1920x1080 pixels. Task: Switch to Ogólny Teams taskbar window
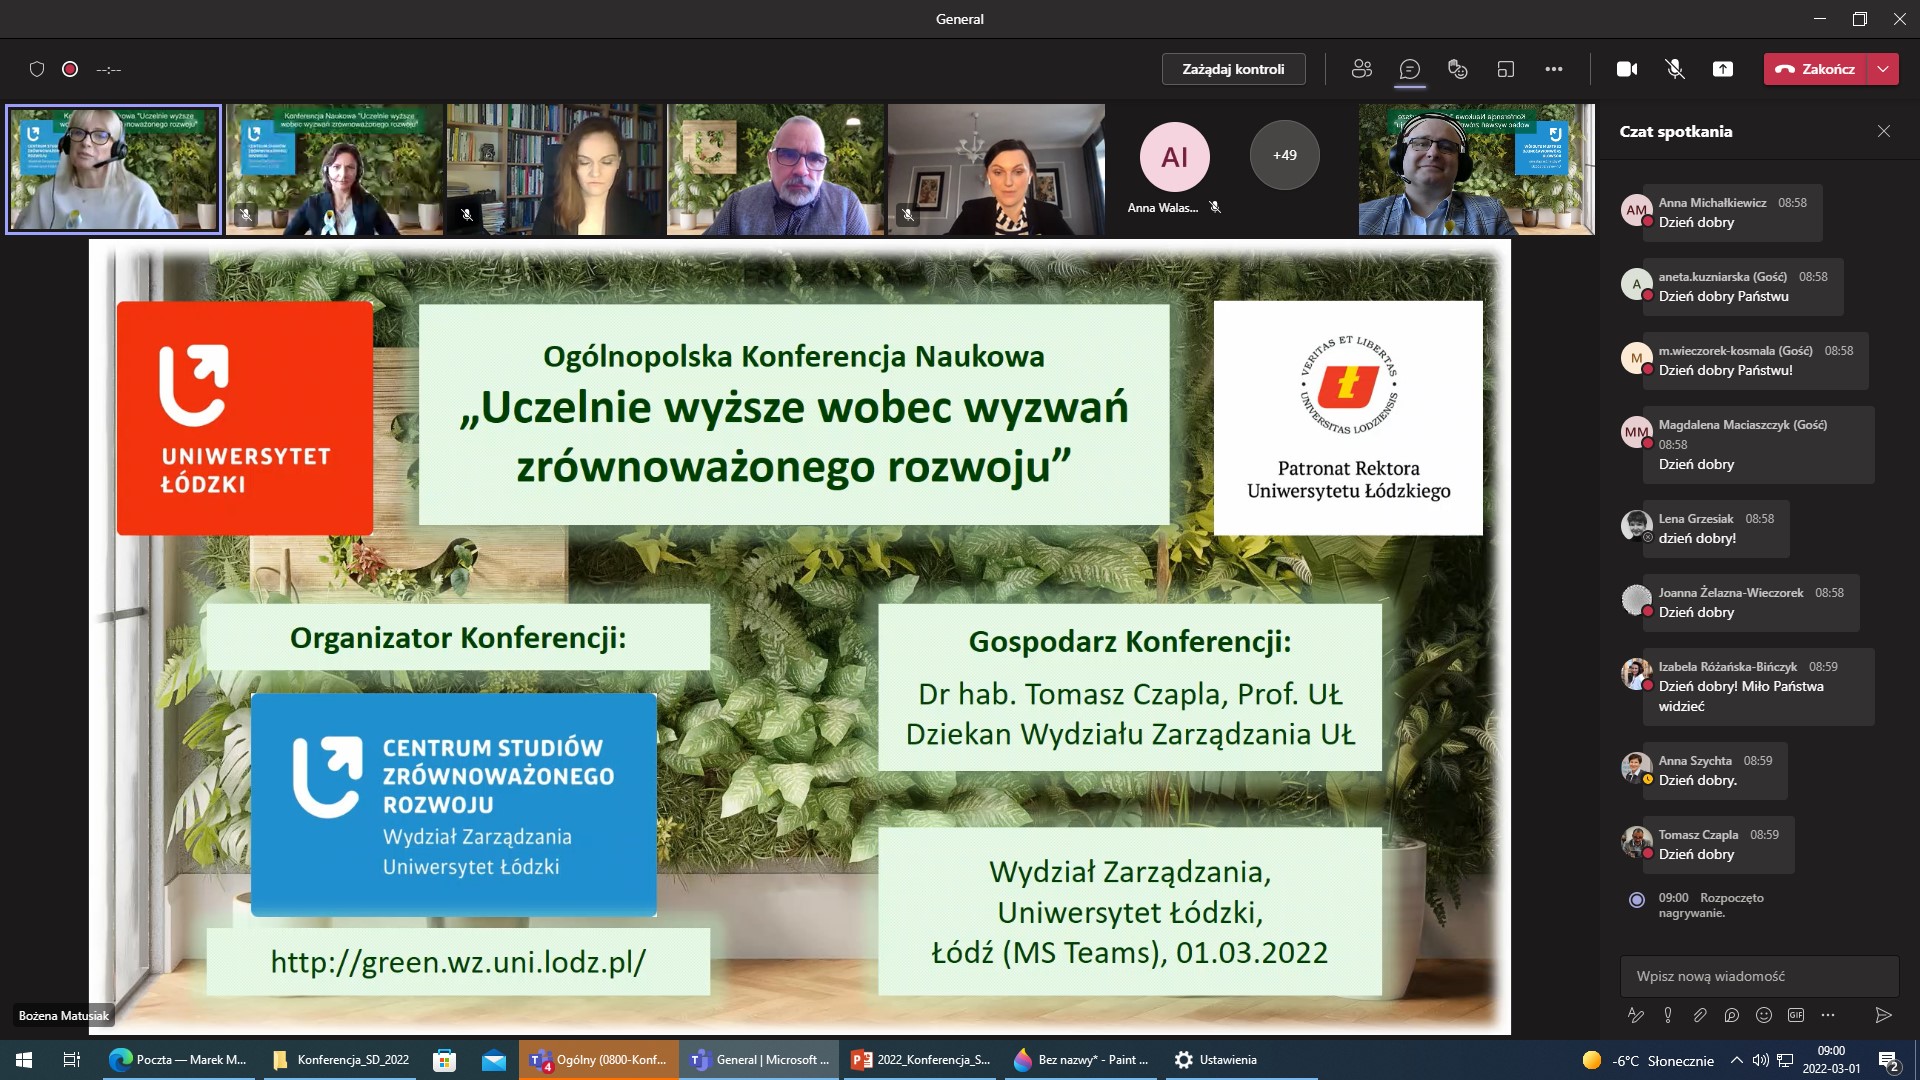pyautogui.click(x=599, y=1060)
